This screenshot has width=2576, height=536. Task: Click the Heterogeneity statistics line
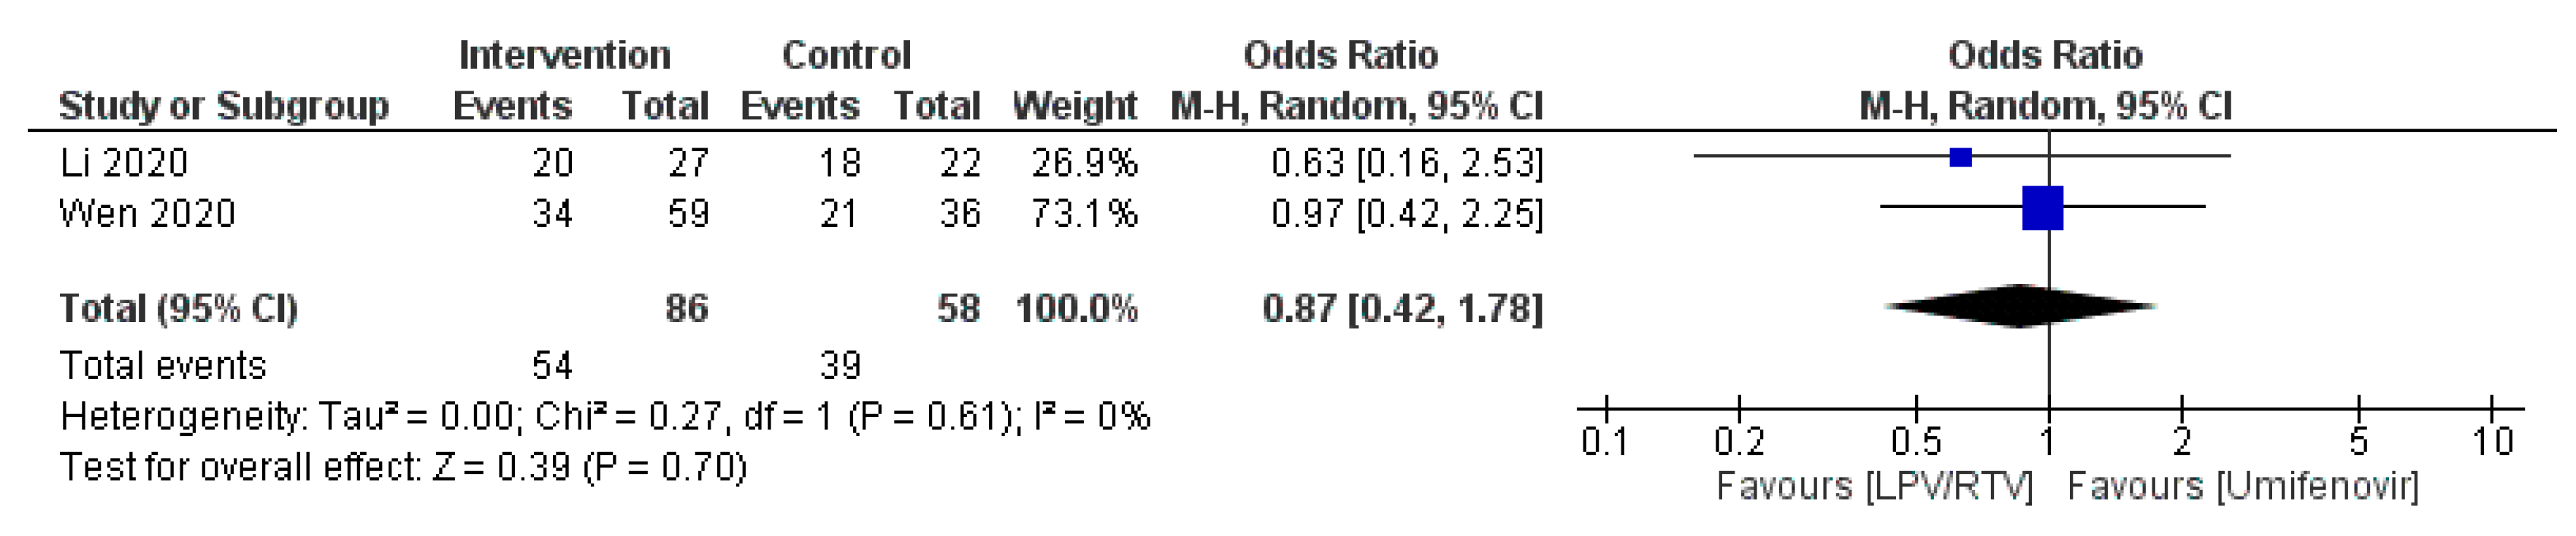click(605, 416)
